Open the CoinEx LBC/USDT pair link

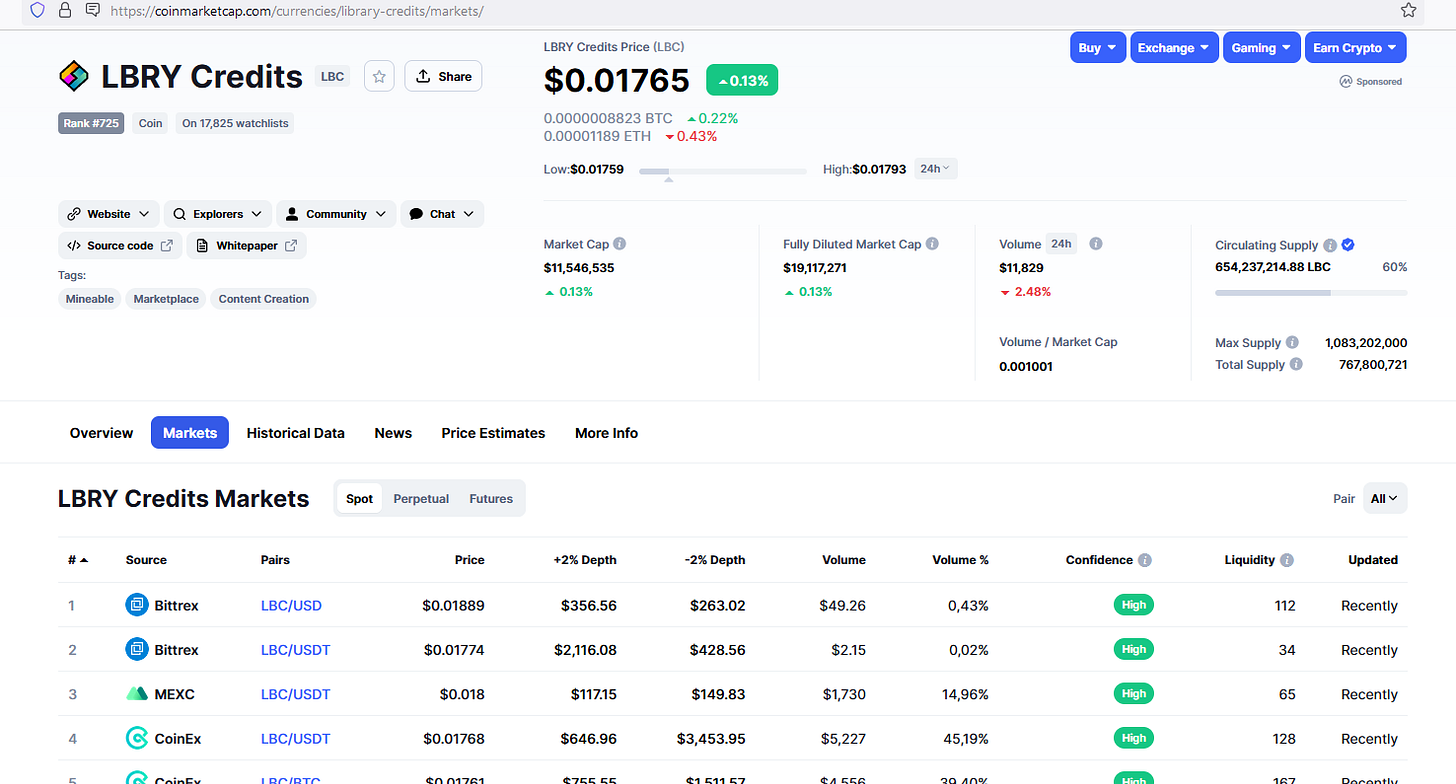[295, 739]
